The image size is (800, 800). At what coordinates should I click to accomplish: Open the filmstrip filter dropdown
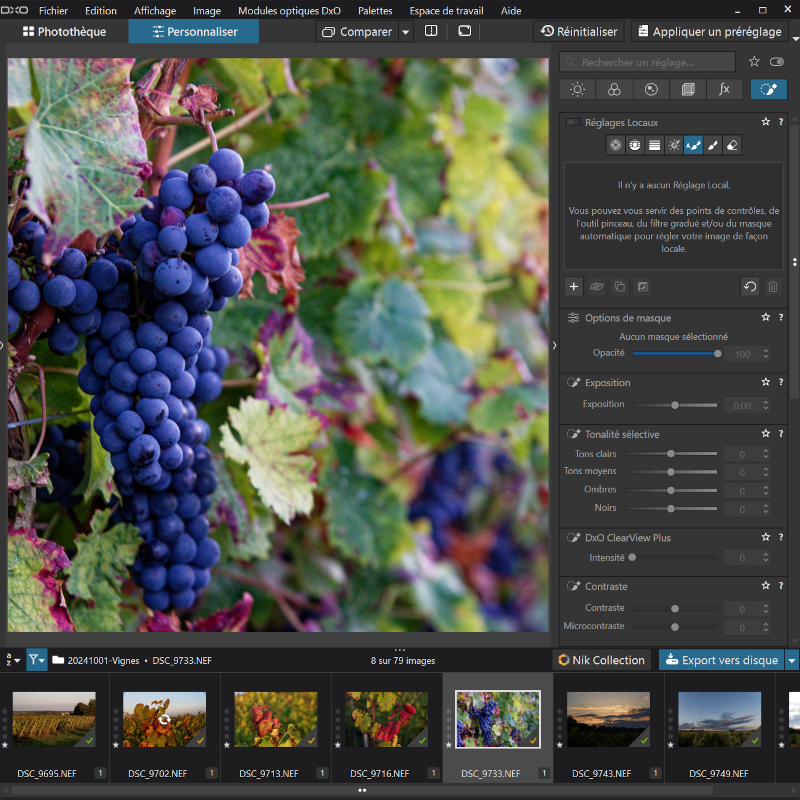(37, 660)
